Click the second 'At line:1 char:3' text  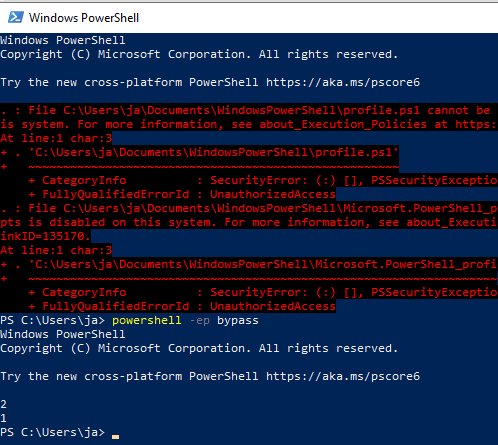coord(56,250)
